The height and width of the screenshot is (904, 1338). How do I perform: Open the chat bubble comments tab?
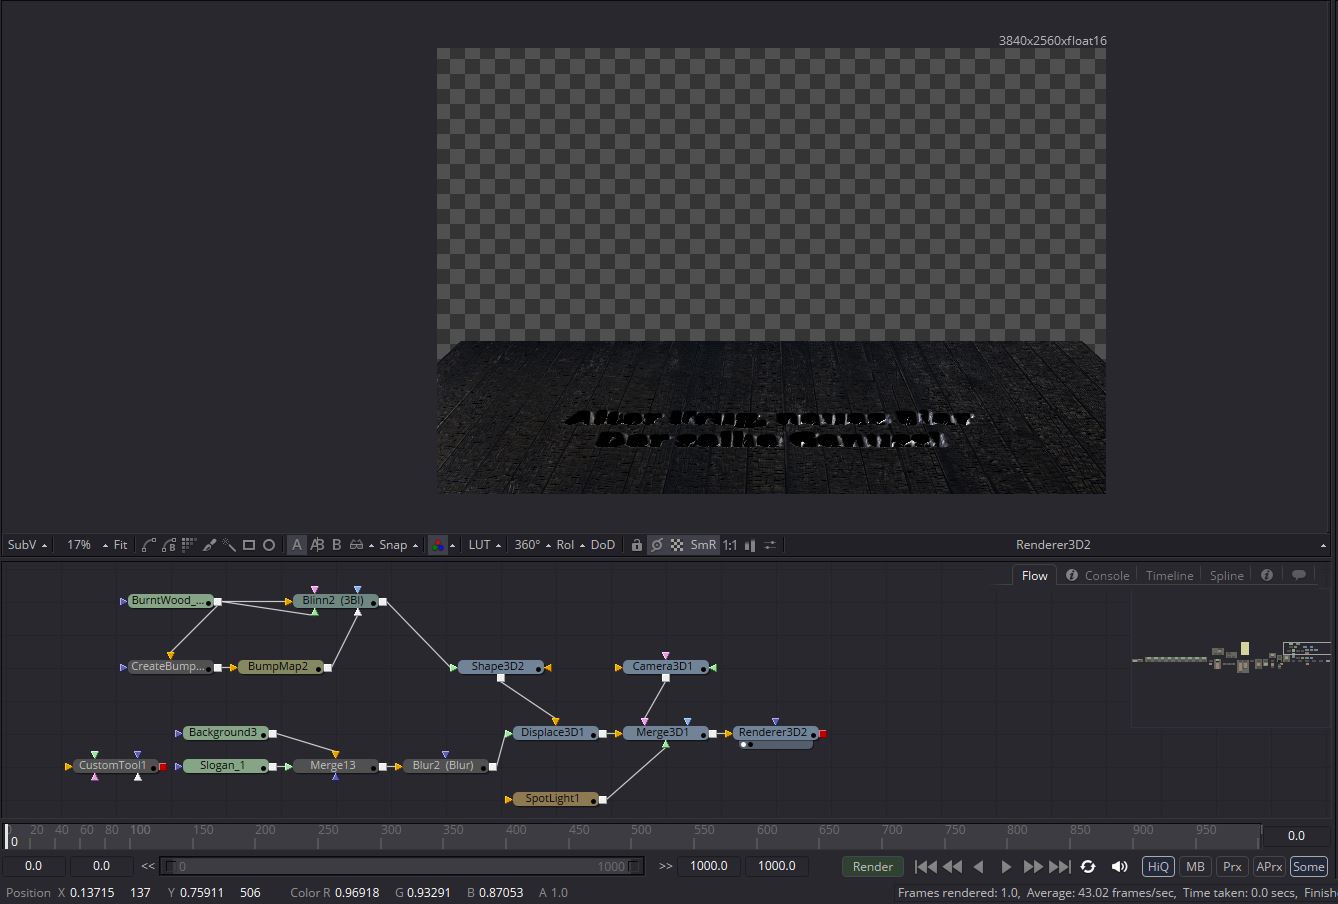[1299, 575]
